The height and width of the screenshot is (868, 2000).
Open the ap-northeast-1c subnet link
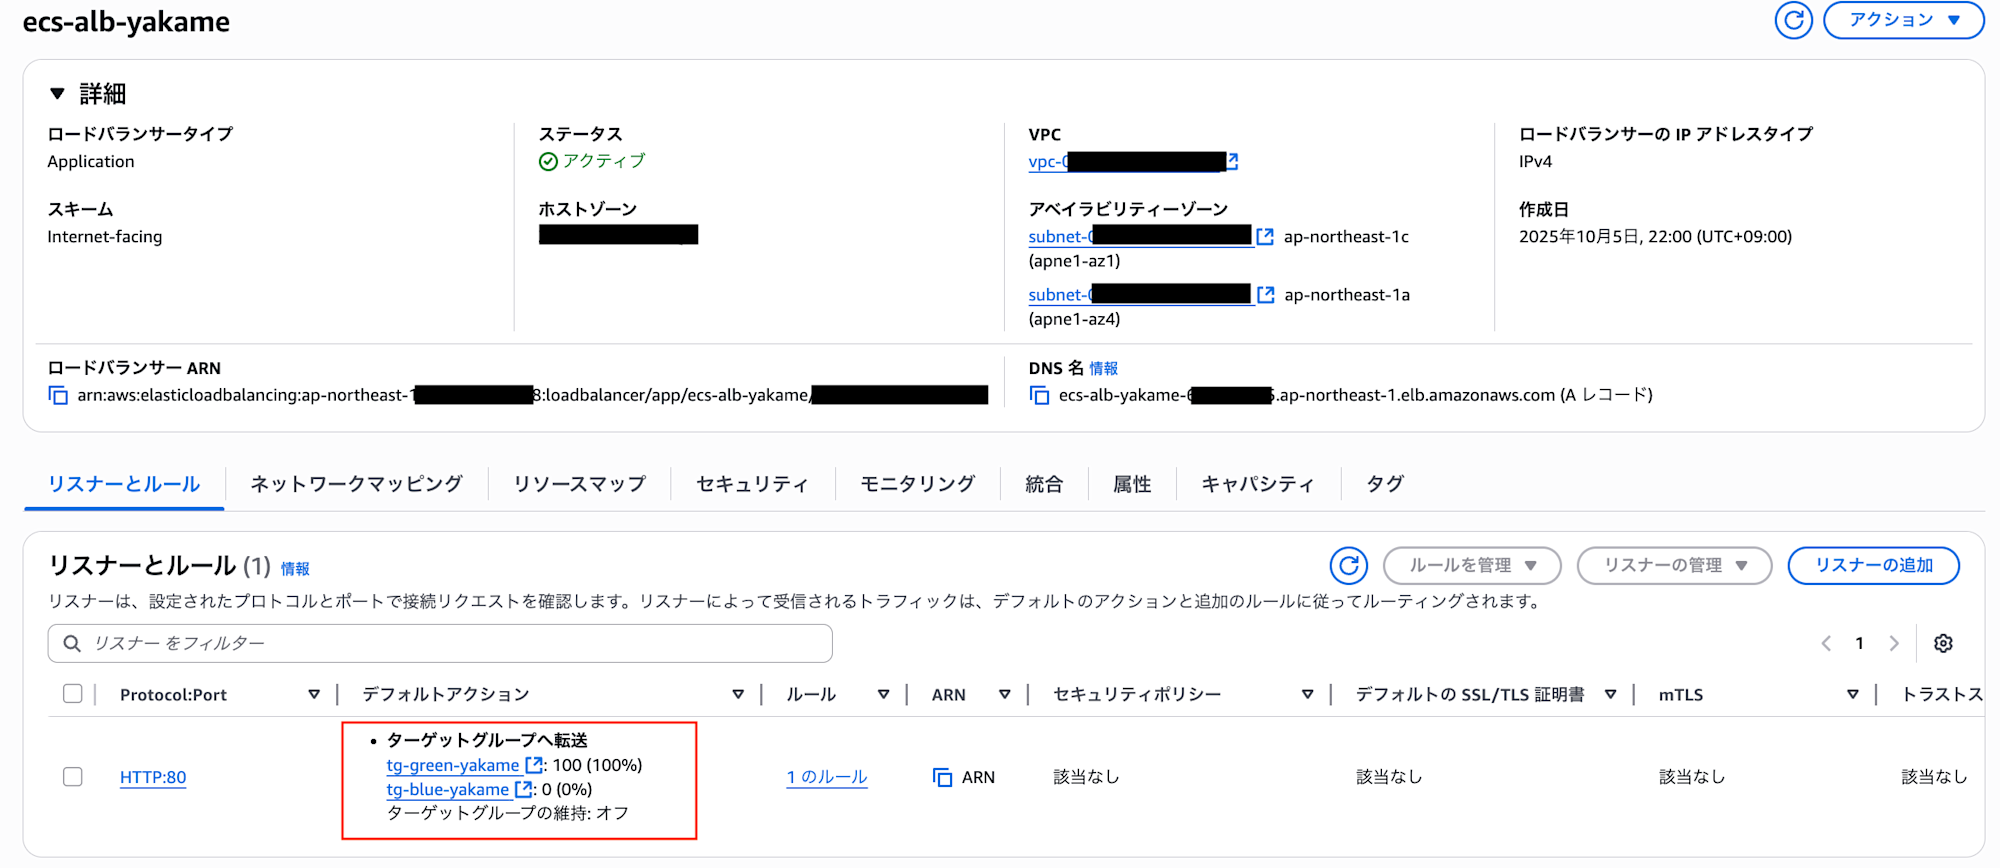point(1140,237)
